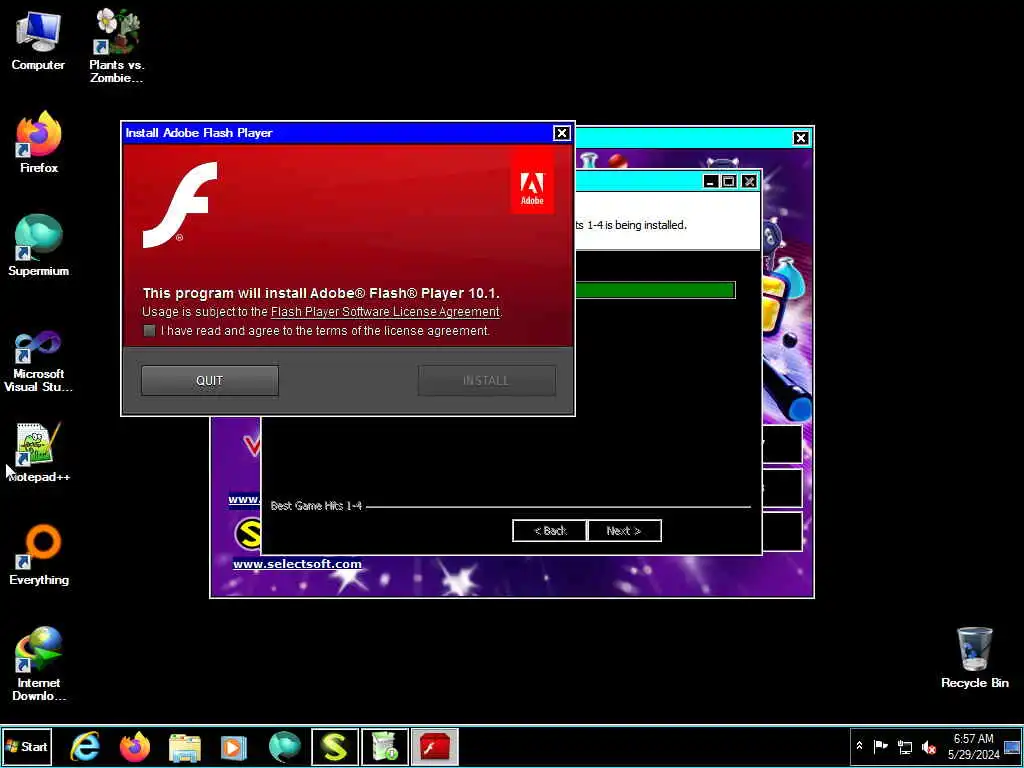Close the Install Adobe Flash Player window
The image size is (1024, 768).
point(562,133)
